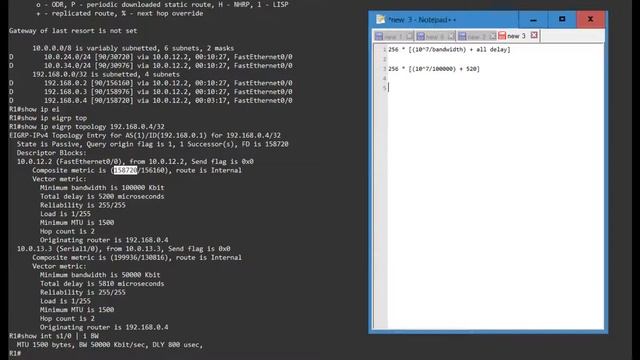Click 'R1#show ip eigrp top' command line
The image size is (640, 360).
[x=48, y=118]
